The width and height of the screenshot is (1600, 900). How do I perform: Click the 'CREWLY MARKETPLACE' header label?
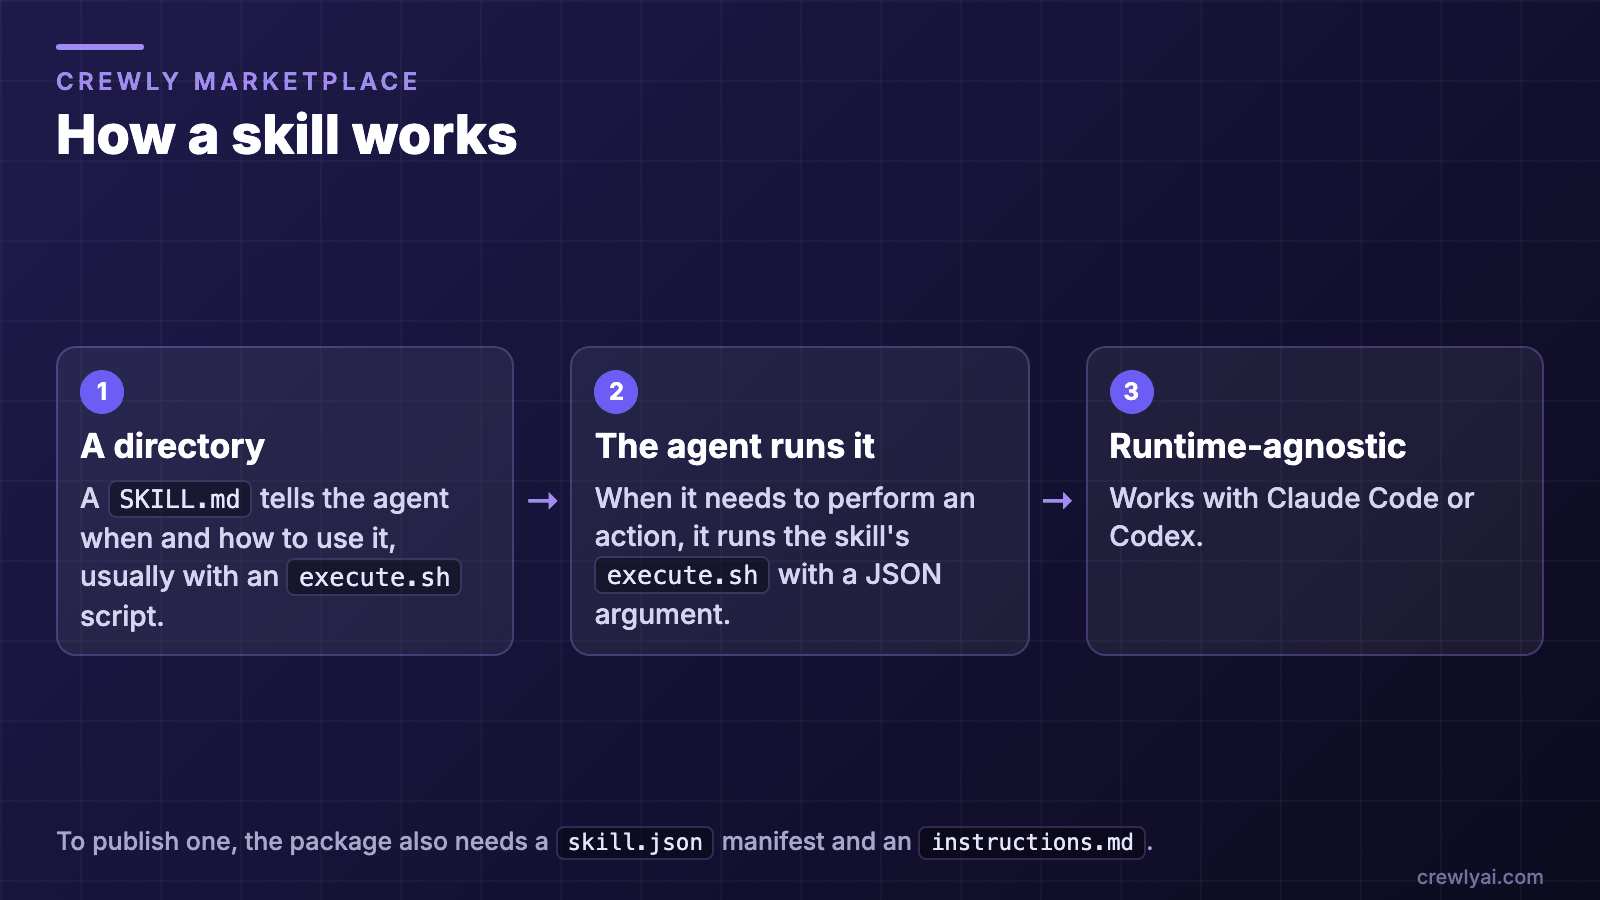point(237,81)
